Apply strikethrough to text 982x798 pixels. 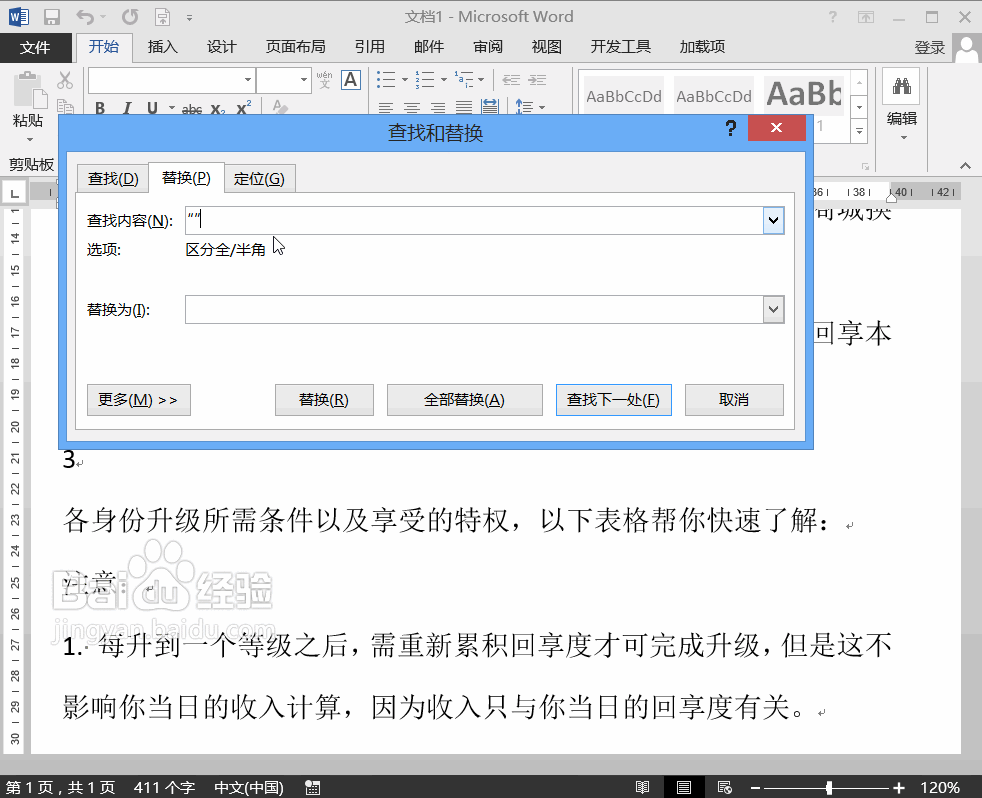(191, 108)
